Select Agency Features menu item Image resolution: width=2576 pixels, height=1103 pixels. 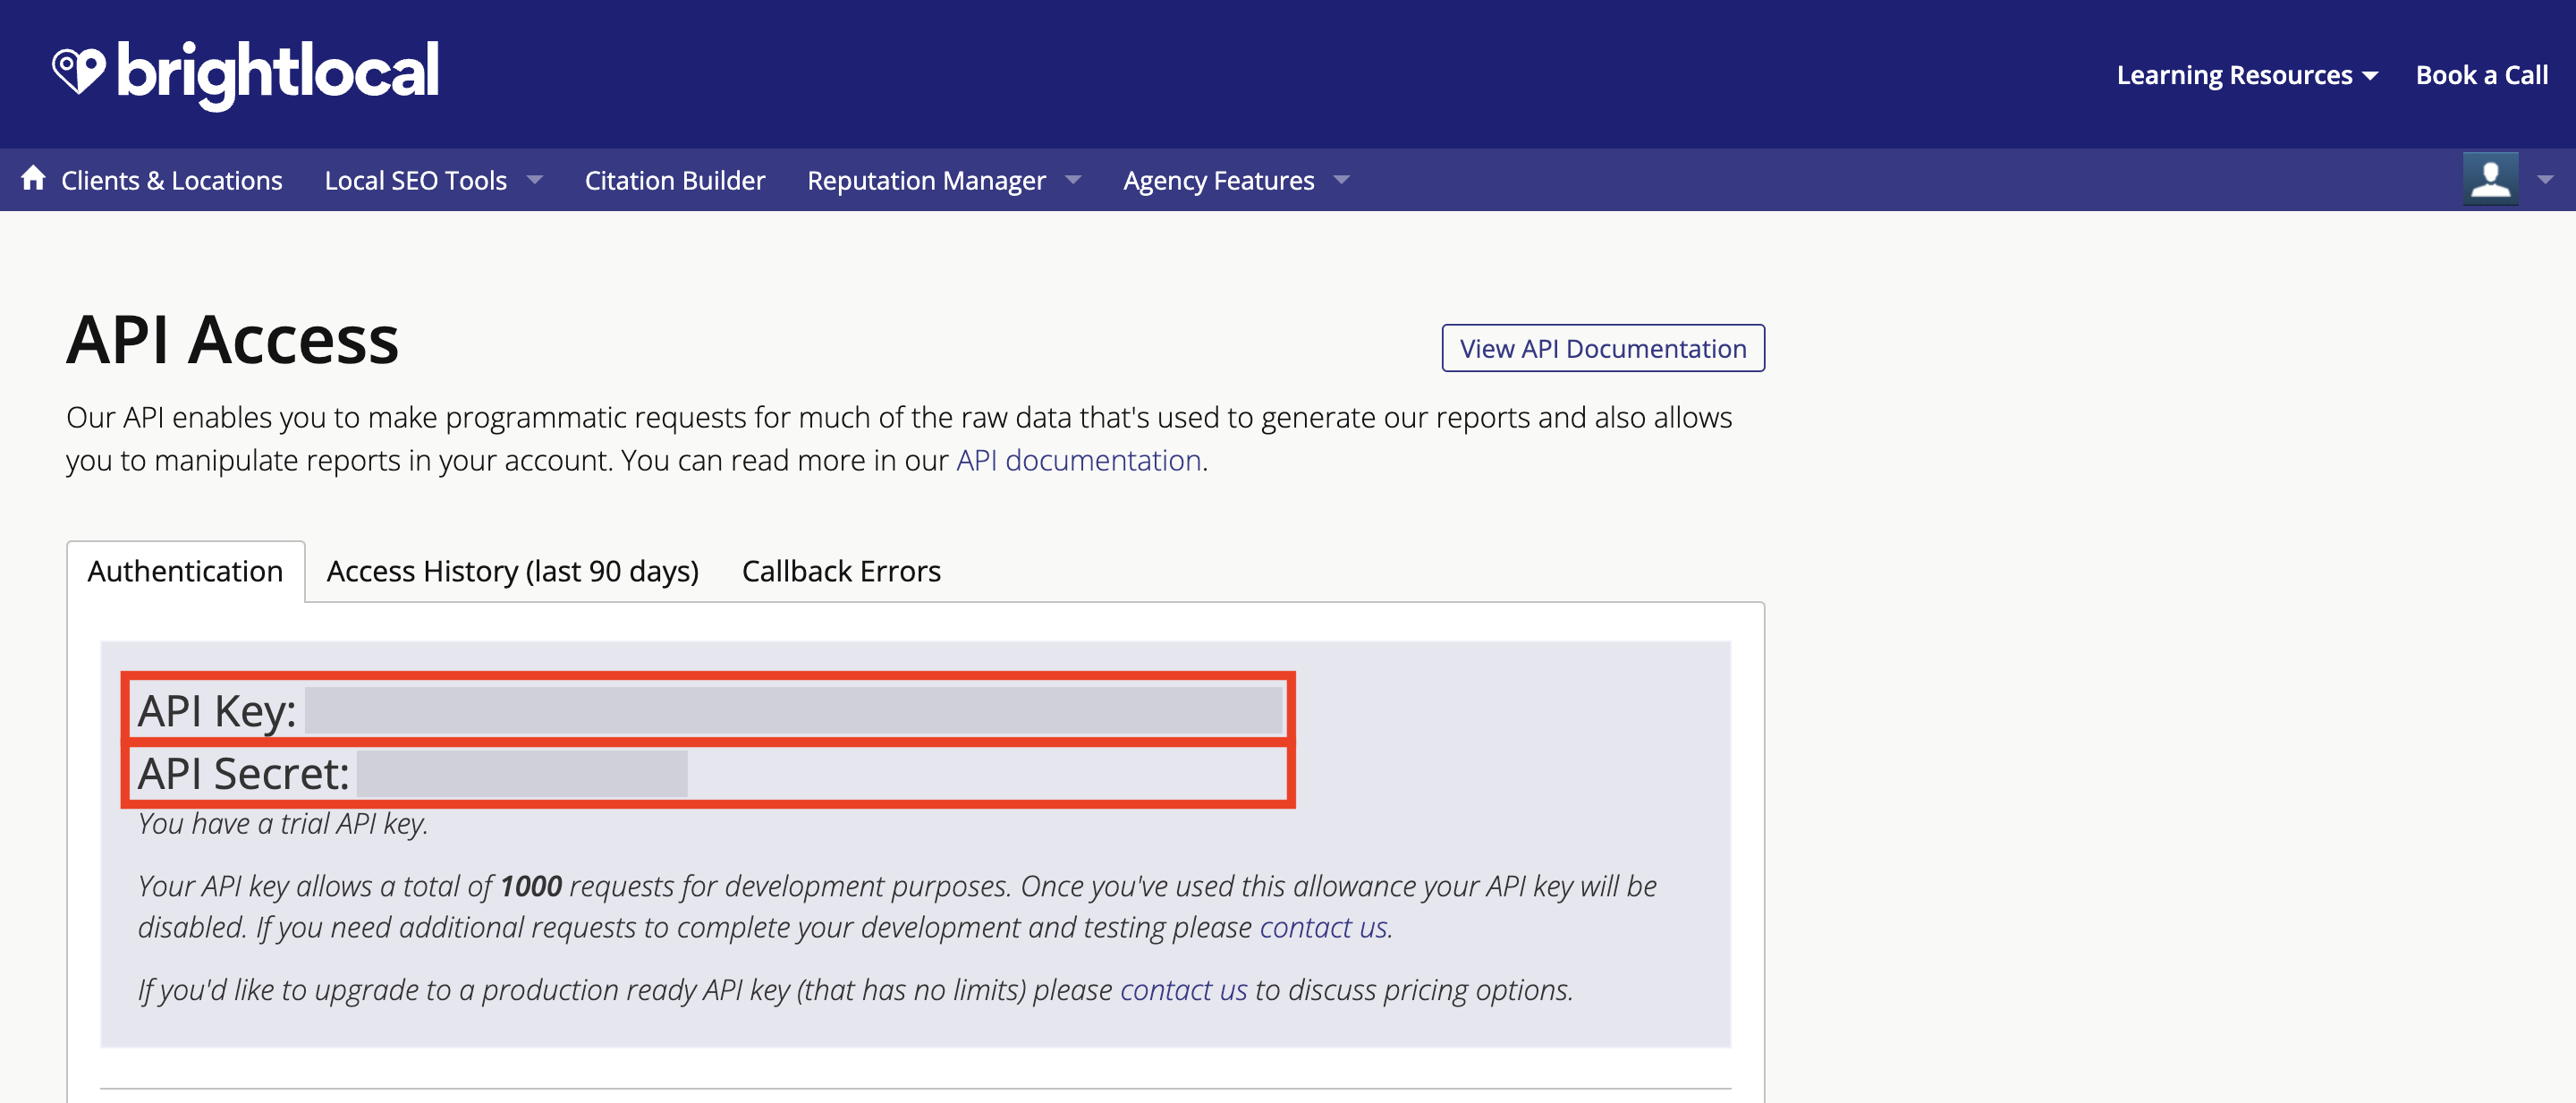coord(1218,180)
